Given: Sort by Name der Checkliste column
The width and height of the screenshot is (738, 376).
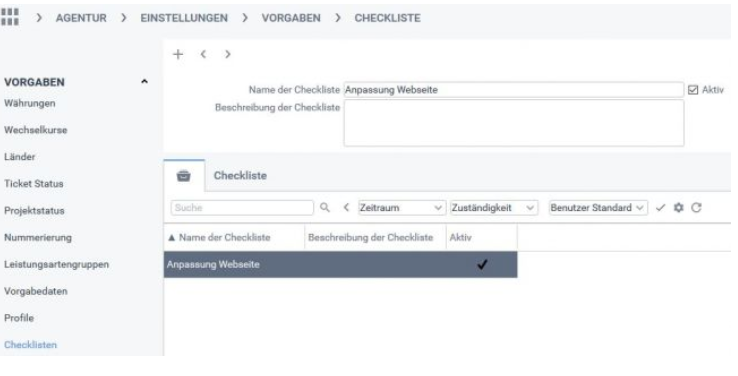Looking at the screenshot, I should point(225,237).
